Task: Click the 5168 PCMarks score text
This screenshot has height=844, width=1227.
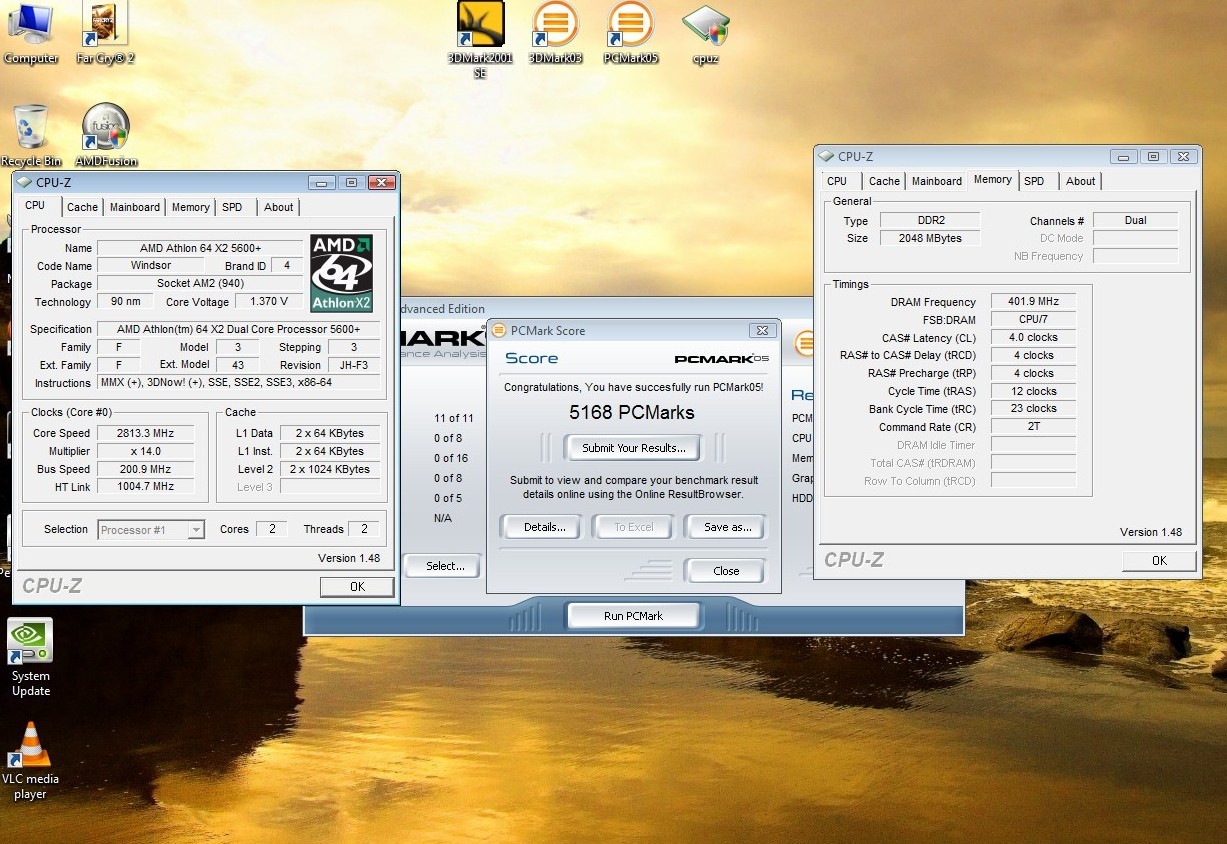Action: tap(631, 412)
